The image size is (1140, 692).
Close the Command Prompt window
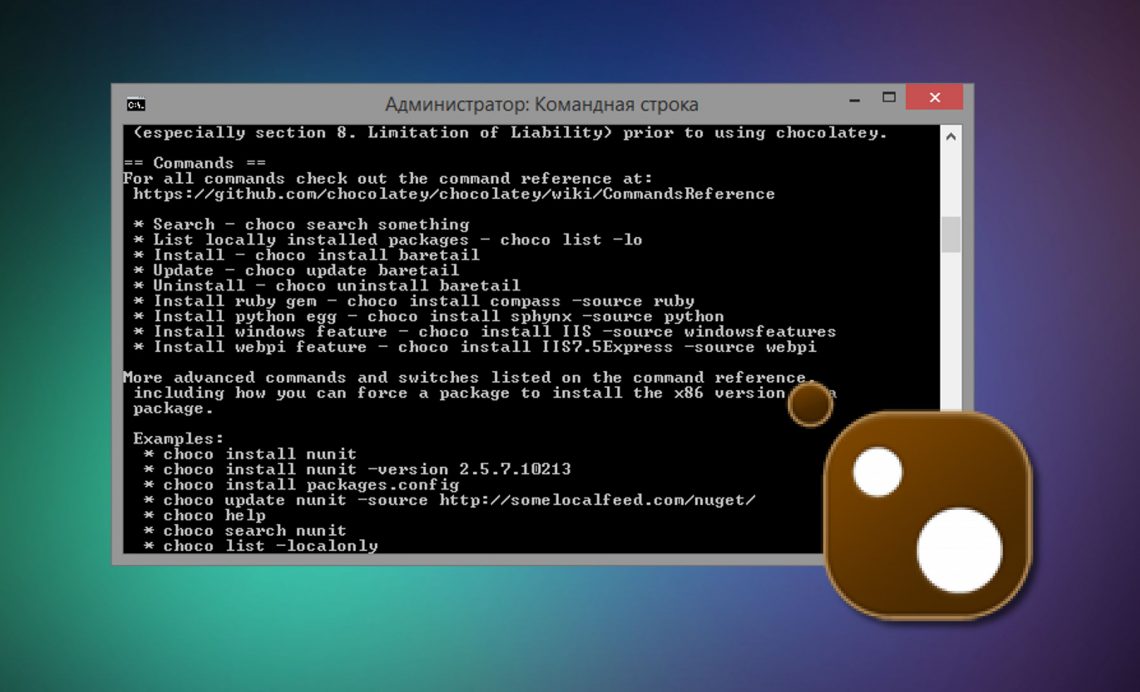click(934, 98)
